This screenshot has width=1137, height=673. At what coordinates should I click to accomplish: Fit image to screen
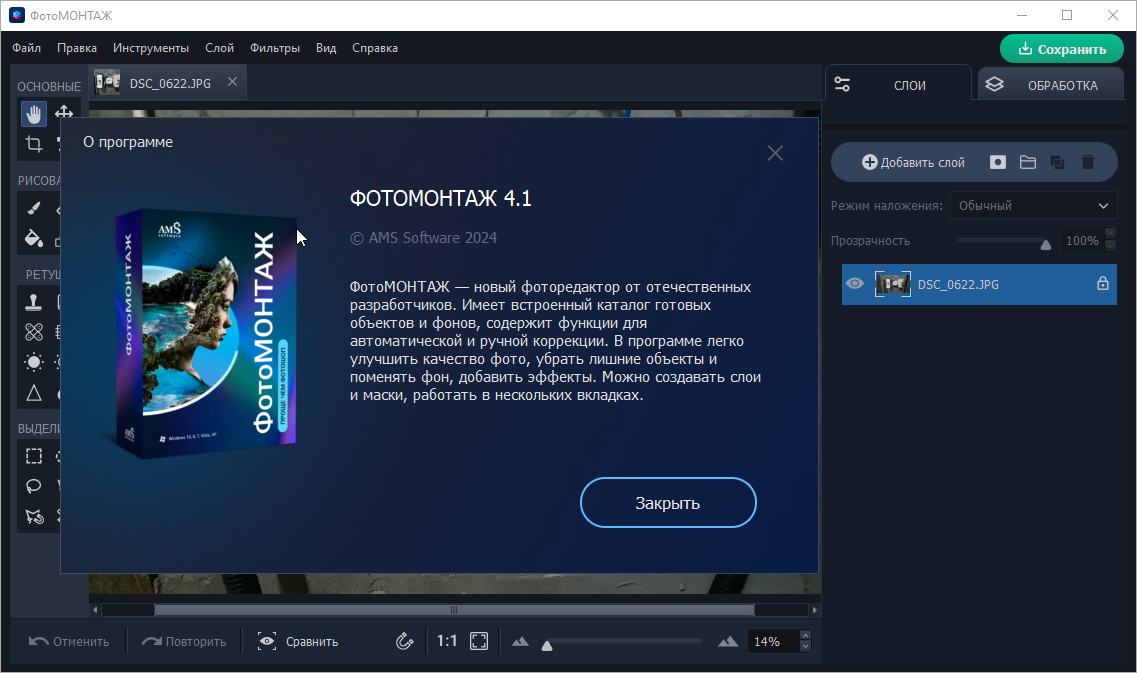[x=479, y=641]
